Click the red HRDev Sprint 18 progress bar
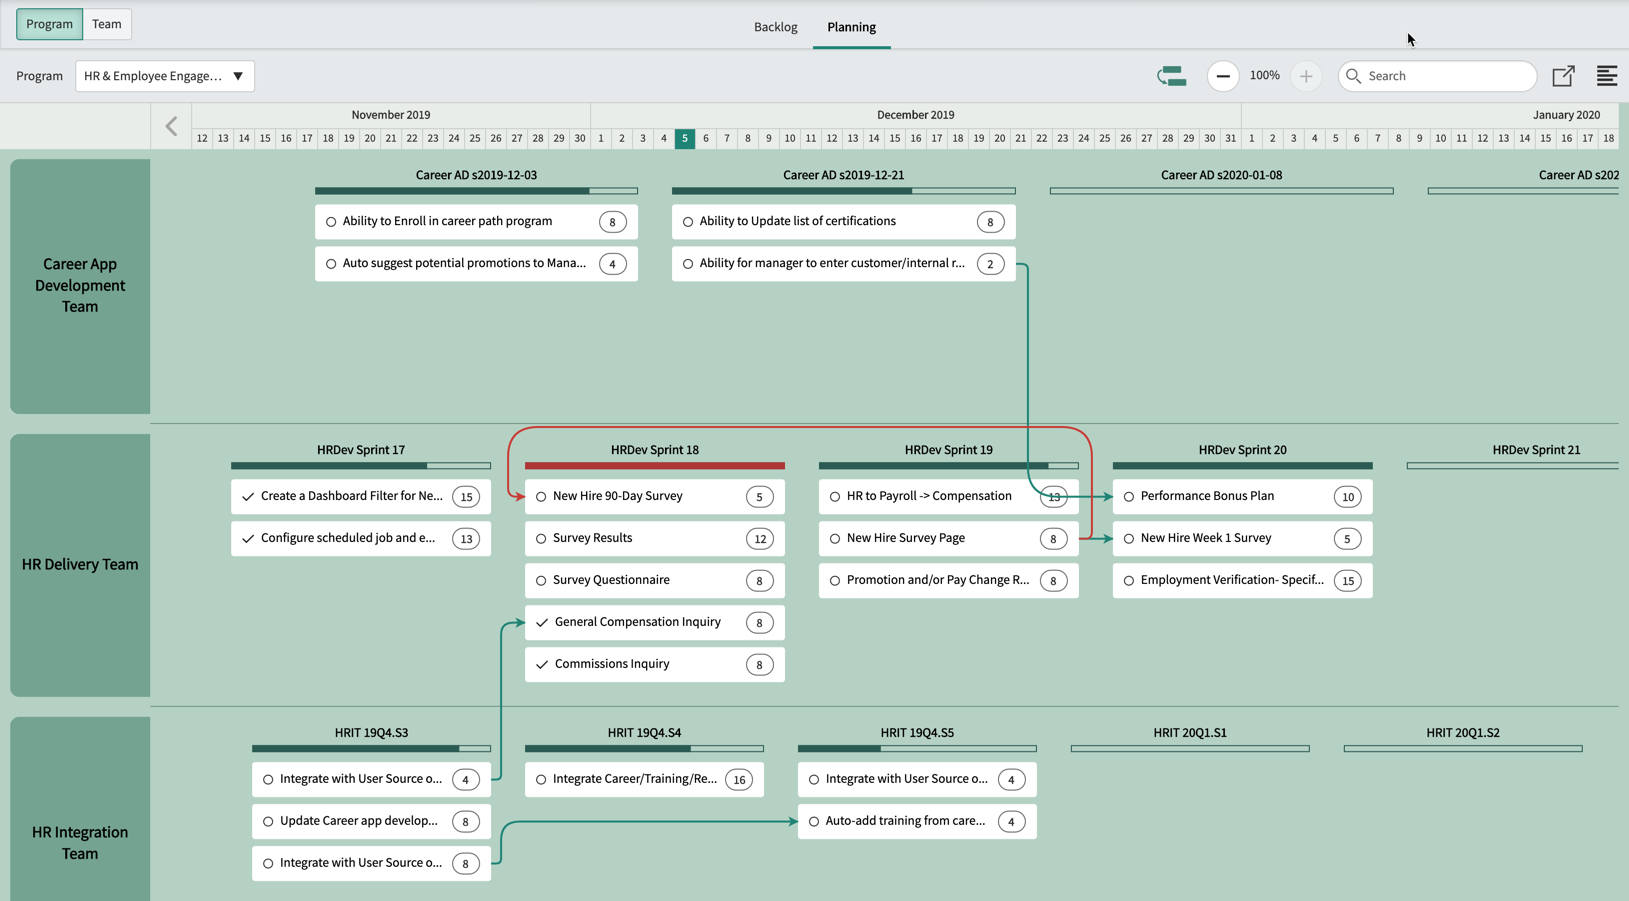This screenshot has width=1629, height=901. click(x=655, y=465)
